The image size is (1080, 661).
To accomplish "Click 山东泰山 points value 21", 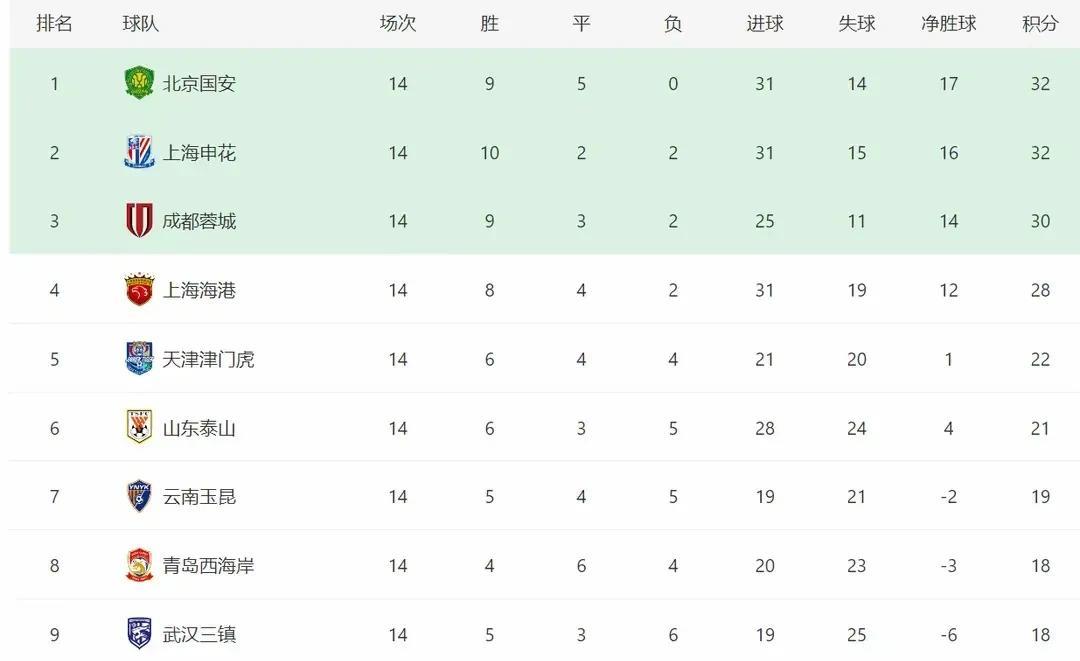I will point(1040,428).
